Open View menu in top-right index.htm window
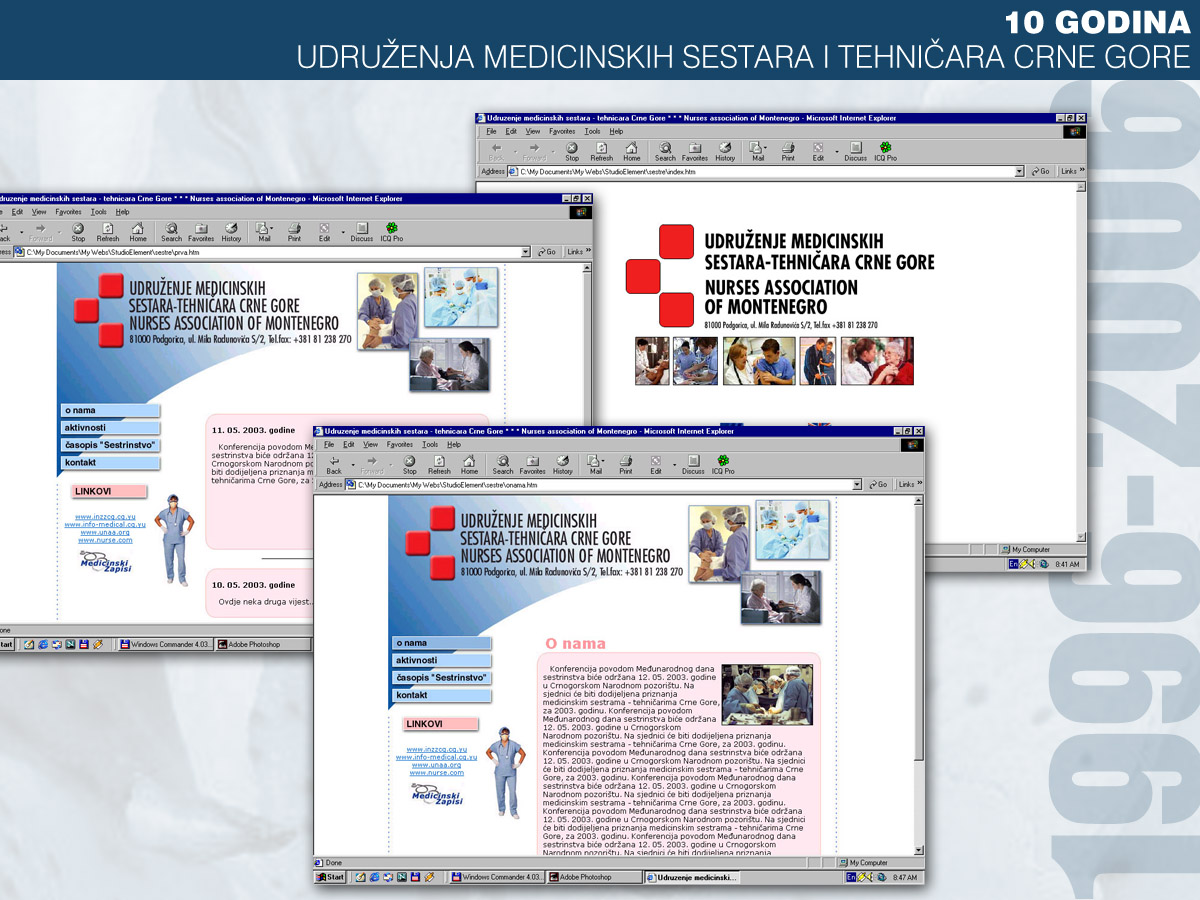 tap(533, 131)
